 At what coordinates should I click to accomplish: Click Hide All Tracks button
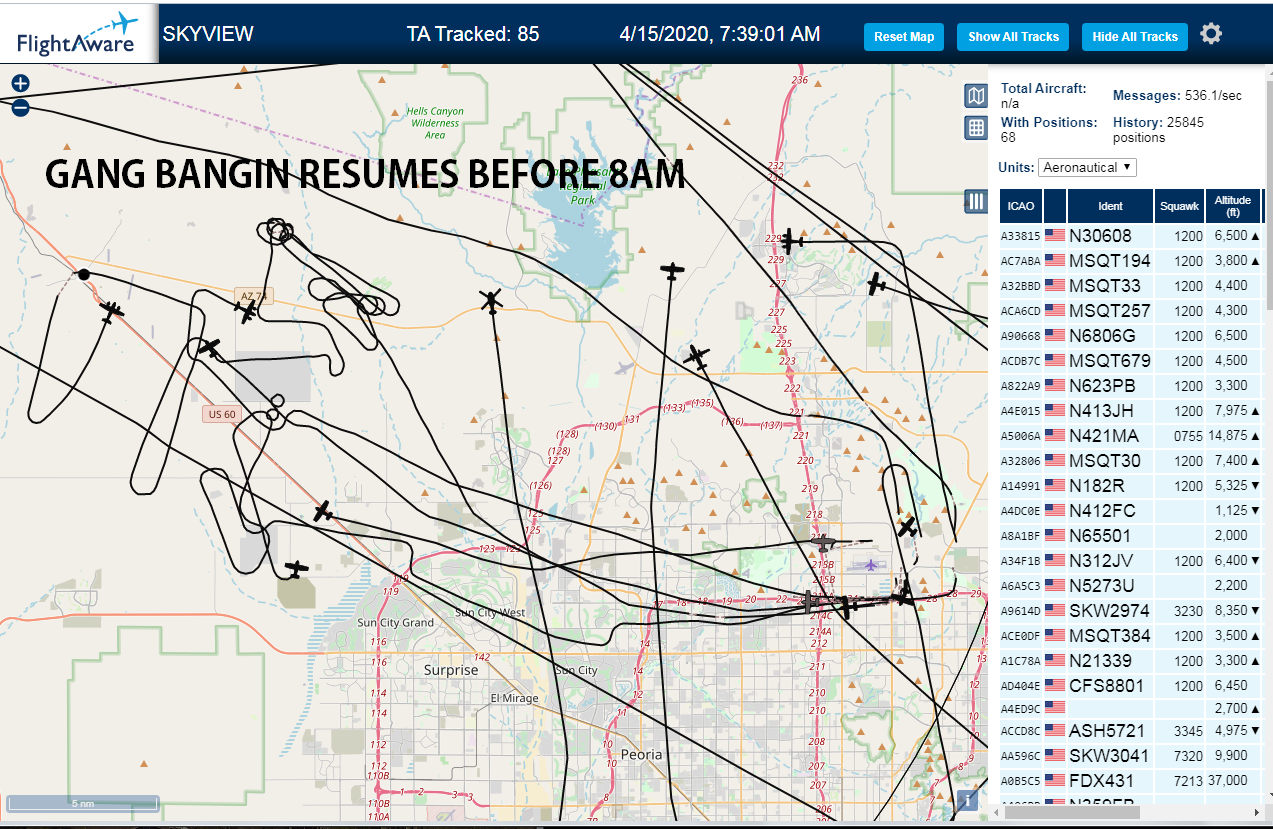click(1135, 37)
